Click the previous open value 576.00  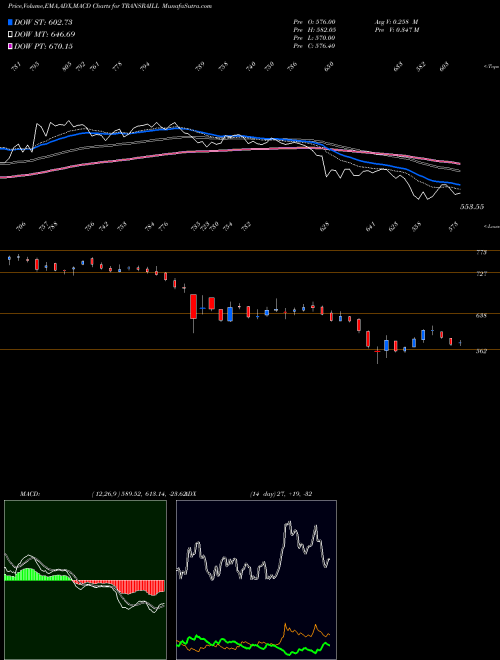[325, 22]
